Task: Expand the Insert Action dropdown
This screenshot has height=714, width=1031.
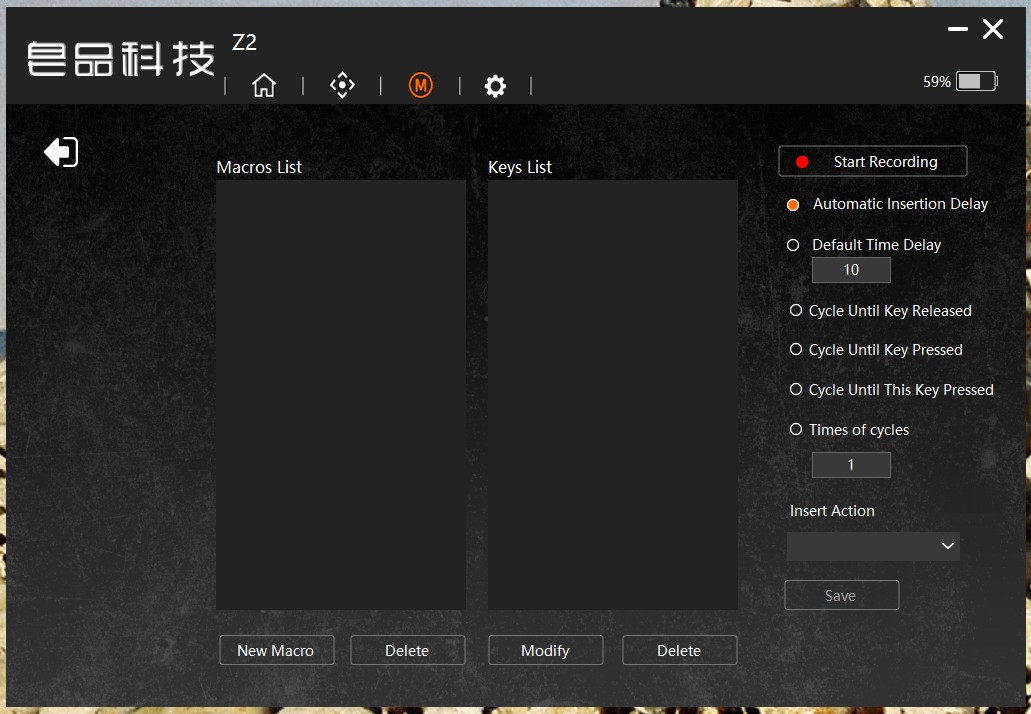Action: pyautogui.click(x=873, y=546)
